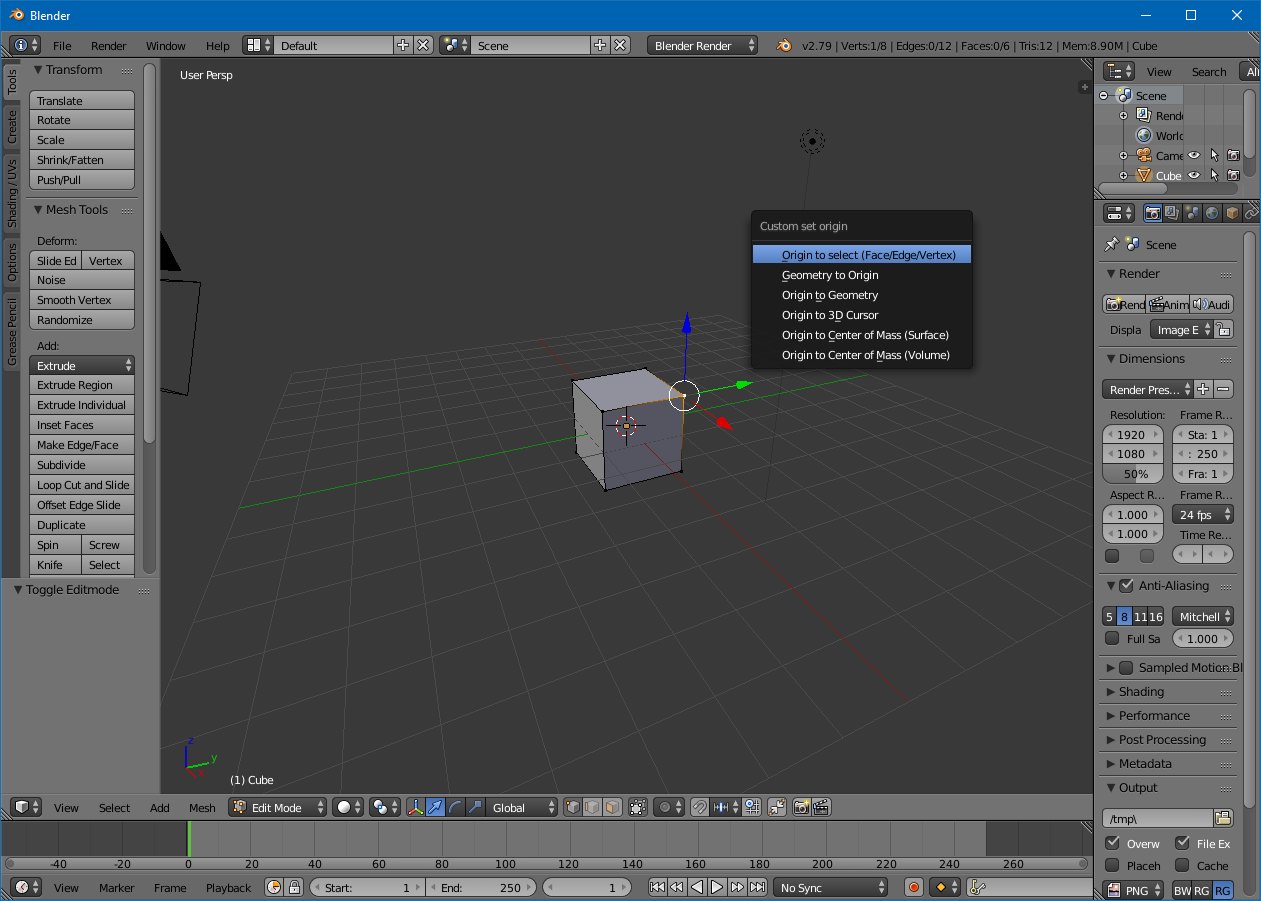Screen dimensions: 1261x901
Task: Toggle proportional editing circle icon
Action: coord(668,807)
